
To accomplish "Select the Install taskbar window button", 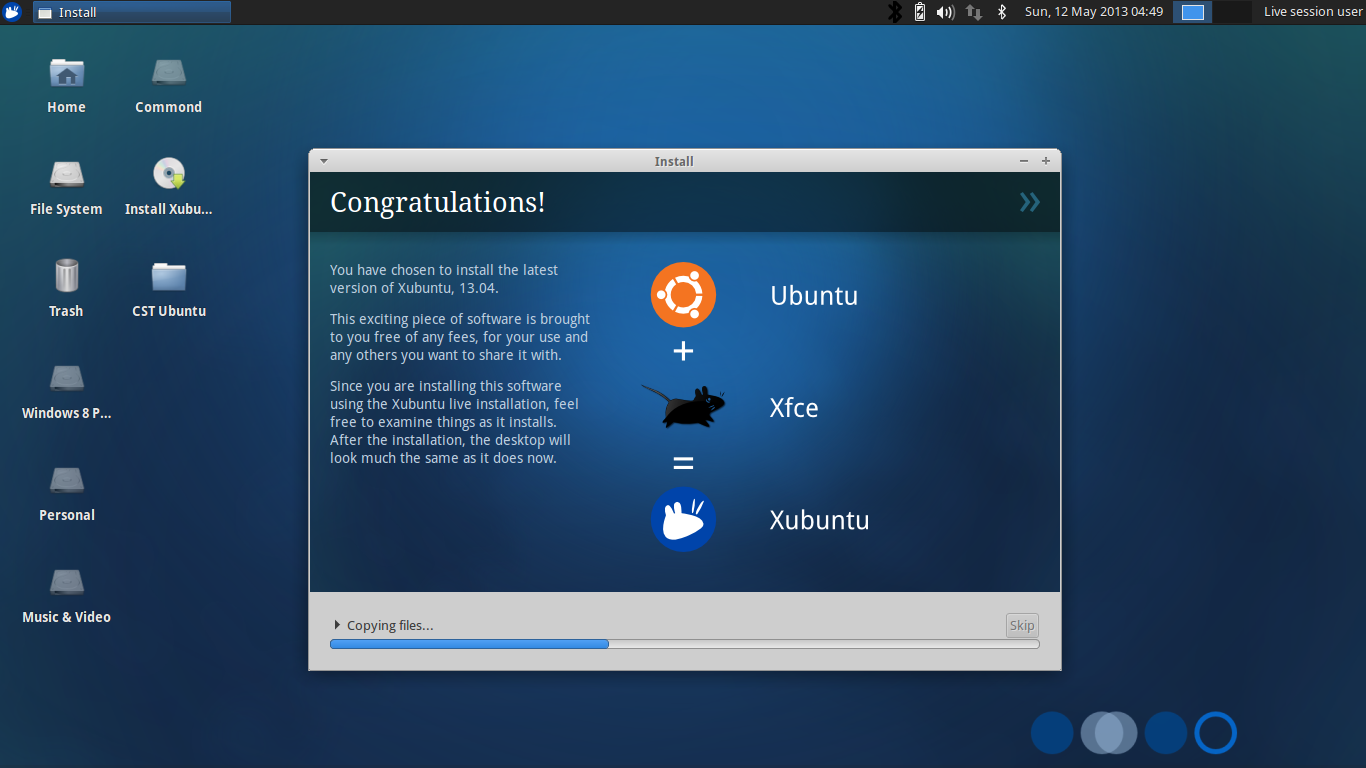I will click(x=132, y=12).
